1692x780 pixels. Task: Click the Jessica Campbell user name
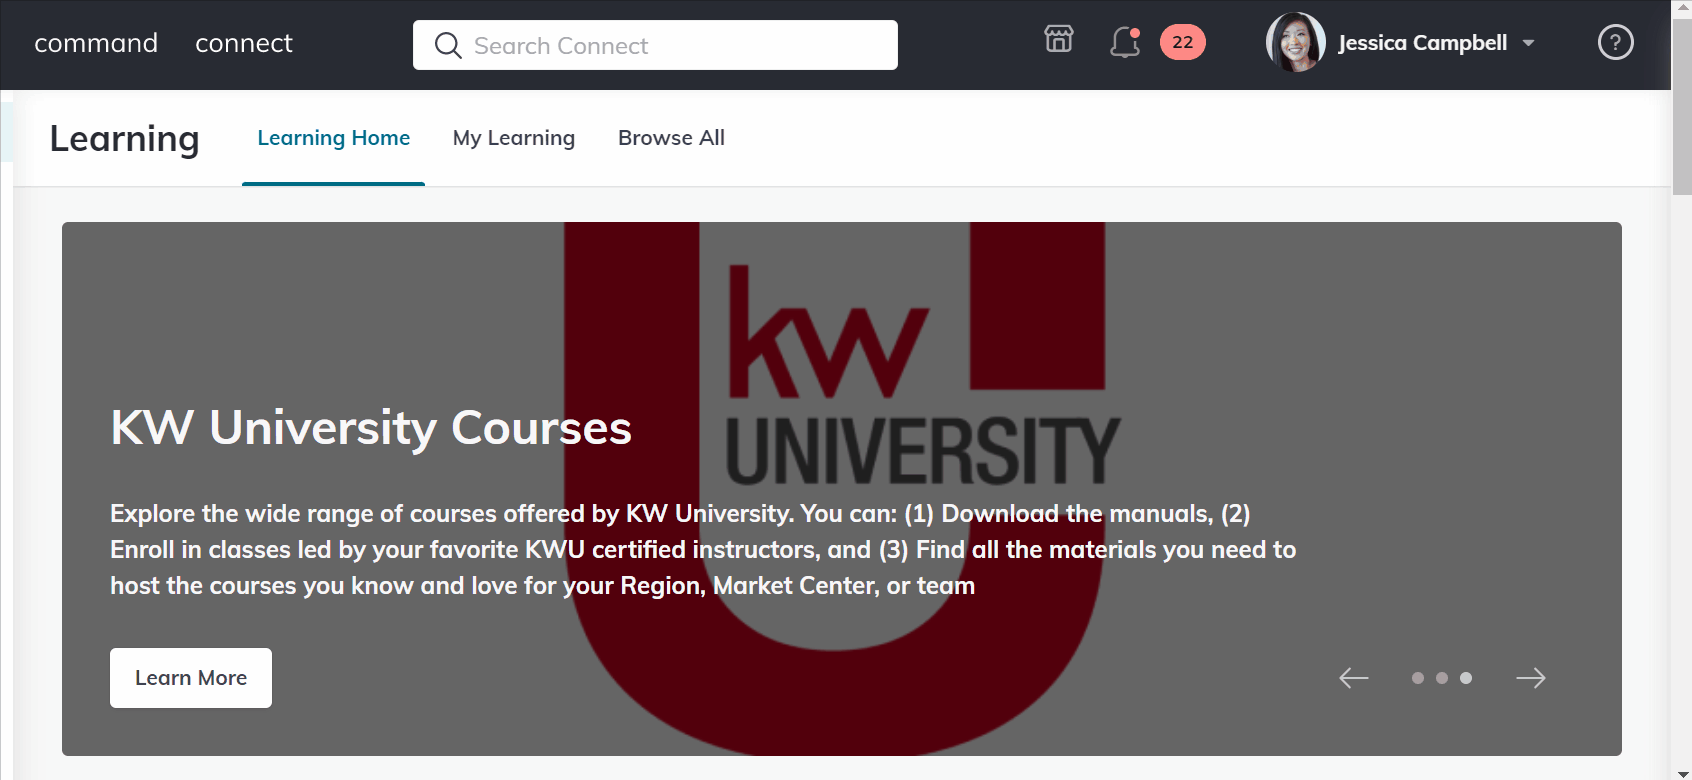tap(1423, 43)
